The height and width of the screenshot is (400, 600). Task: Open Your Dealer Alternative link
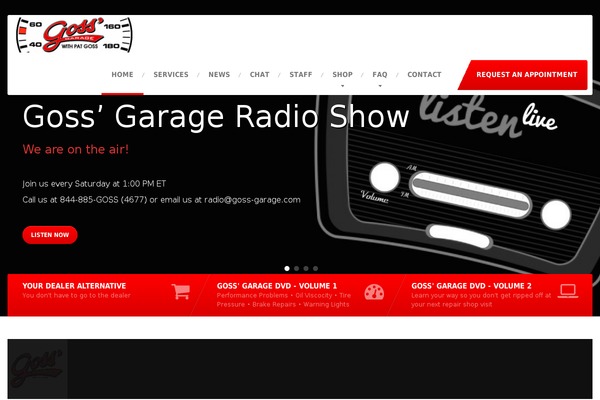pos(74,286)
